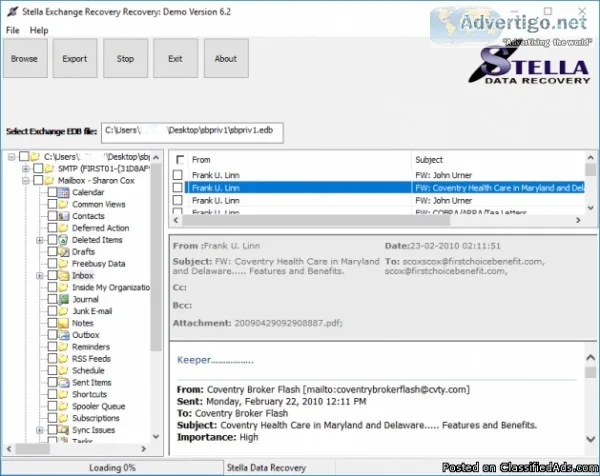The width and height of the screenshot is (600, 476).
Task: Click the folder tree horizontal scrollbar thumb
Action: pyautogui.click(x=33, y=449)
